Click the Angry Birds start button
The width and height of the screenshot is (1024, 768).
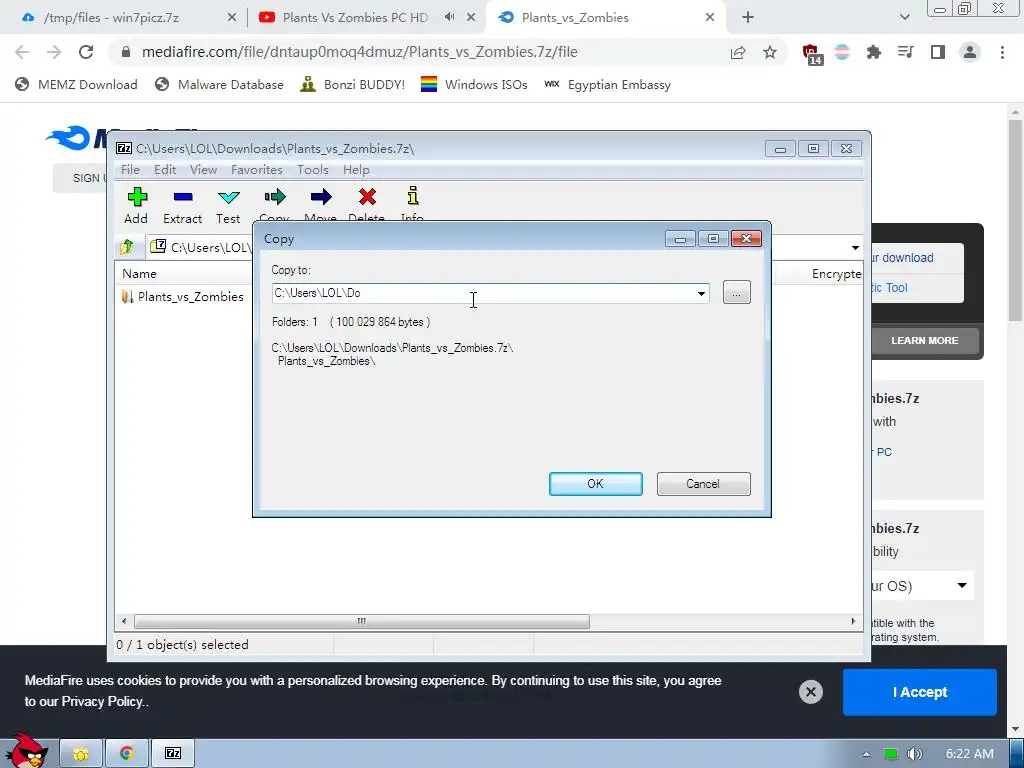[26, 750]
